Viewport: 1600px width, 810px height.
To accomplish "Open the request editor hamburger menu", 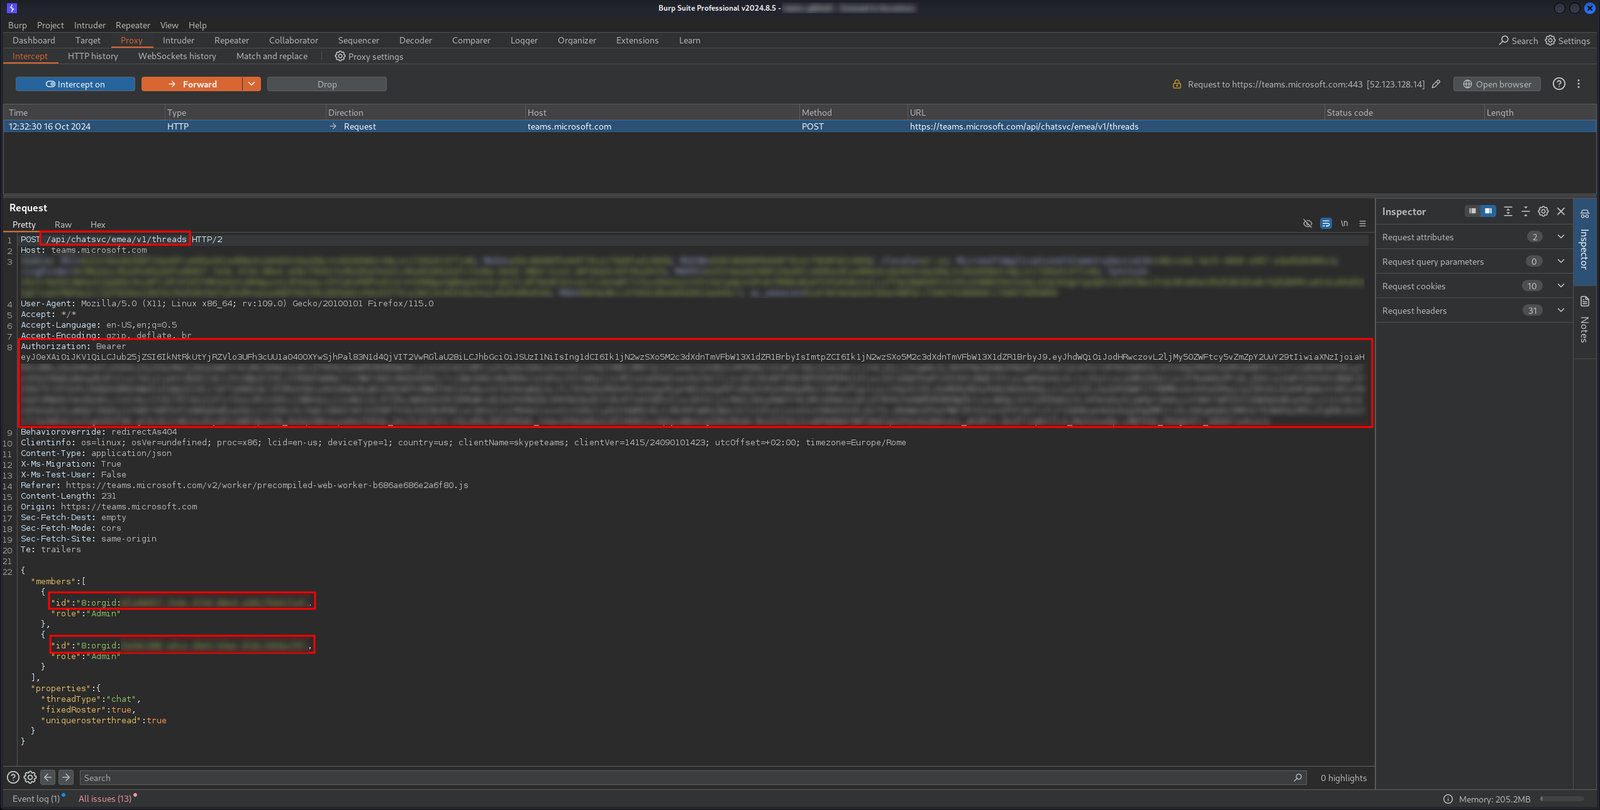I will [x=1362, y=224].
